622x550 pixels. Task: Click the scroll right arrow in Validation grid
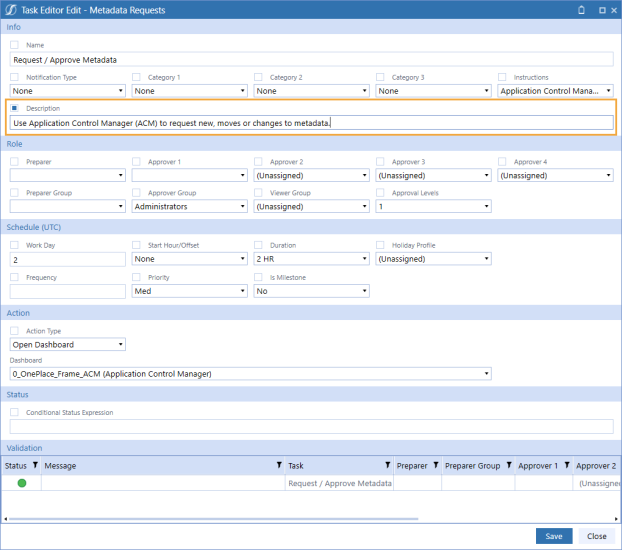tap(616, 519)
